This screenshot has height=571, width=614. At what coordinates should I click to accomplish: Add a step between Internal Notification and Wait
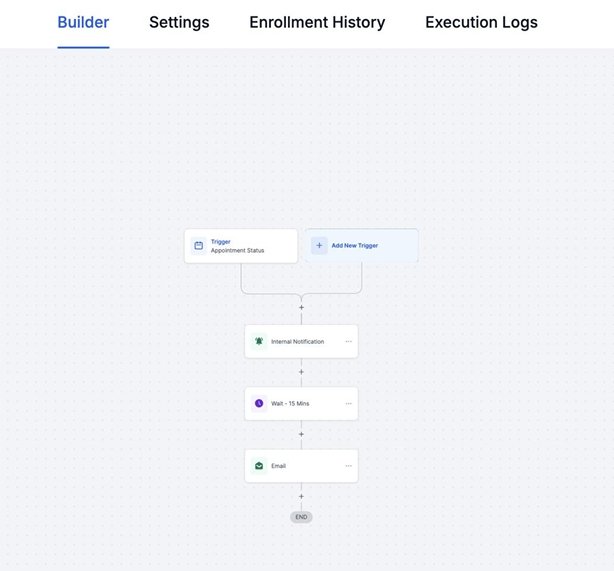(301, 372)
